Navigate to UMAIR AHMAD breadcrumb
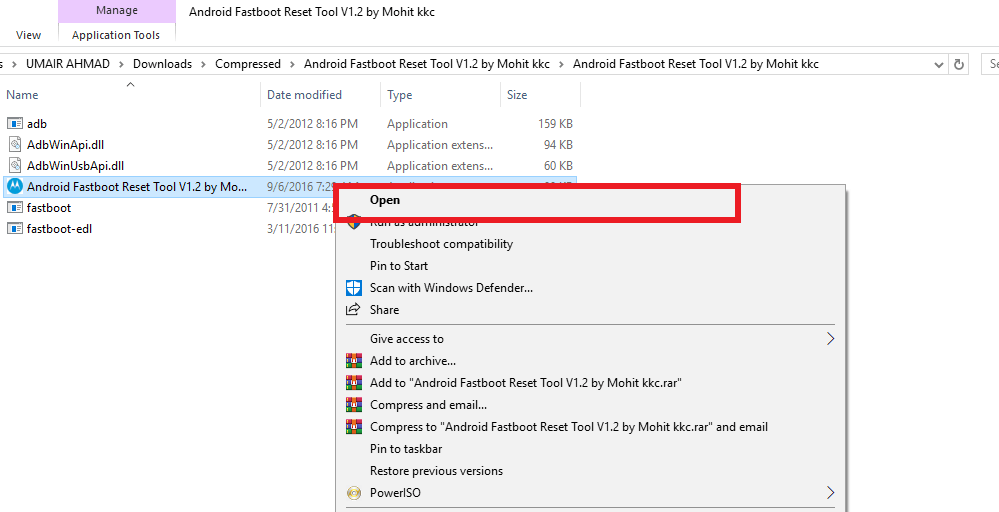Screen dimensions: 999x512 [68, 64]
